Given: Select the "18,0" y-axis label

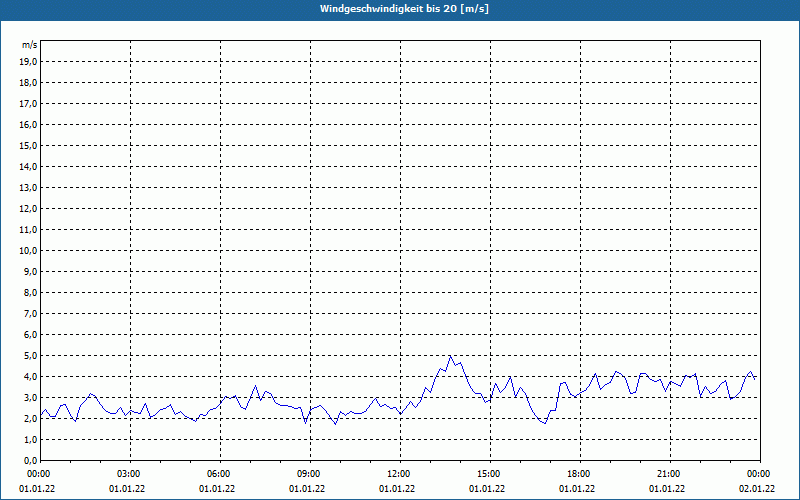Looking at the screenshot, I should pos(28,83).
